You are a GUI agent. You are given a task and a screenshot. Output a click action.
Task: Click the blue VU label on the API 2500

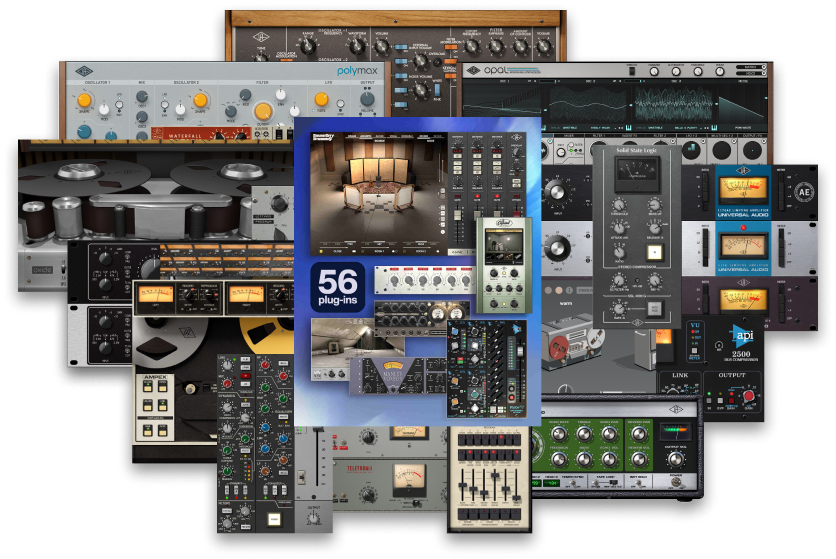pos(695,324)
